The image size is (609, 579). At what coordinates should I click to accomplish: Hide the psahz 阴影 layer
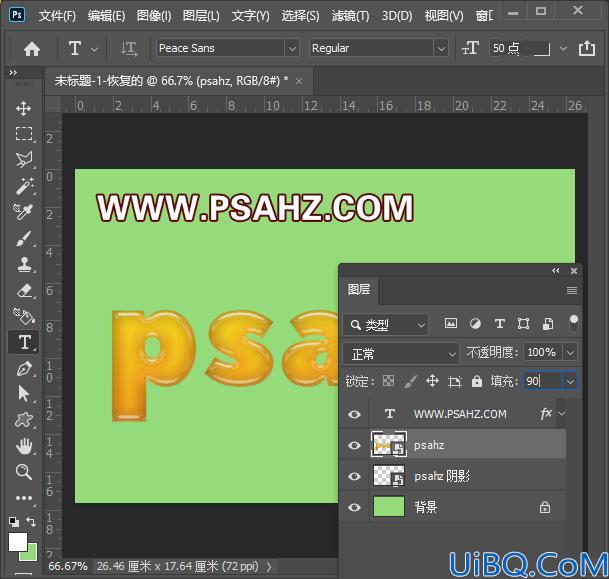point(354,476)
